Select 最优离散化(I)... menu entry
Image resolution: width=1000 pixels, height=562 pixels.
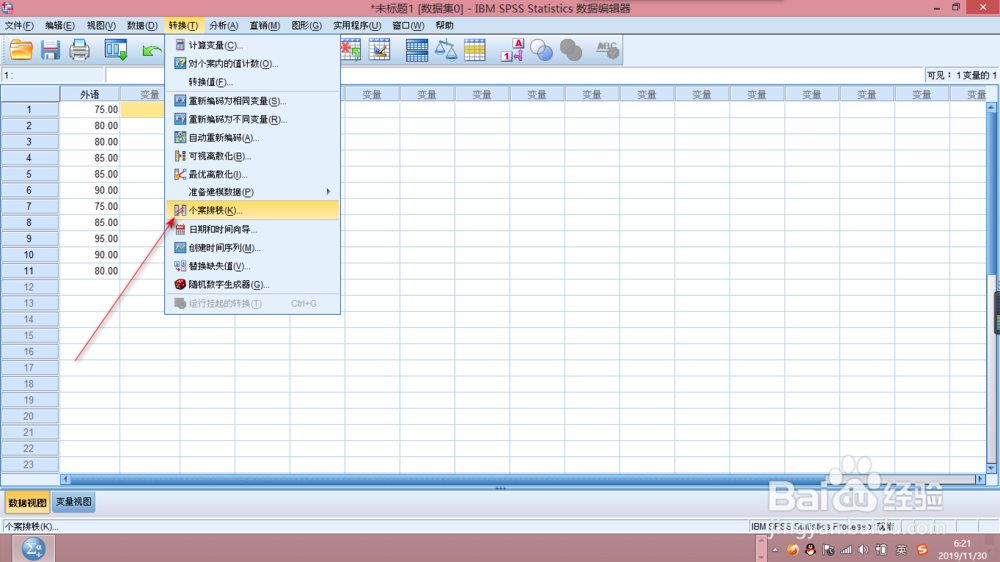(x=252, y=174)
